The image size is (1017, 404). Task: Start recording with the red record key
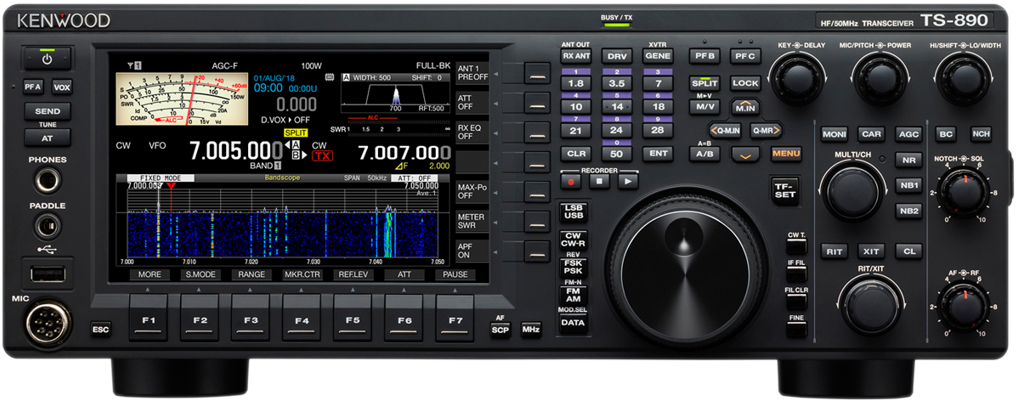tap(571, 182)
